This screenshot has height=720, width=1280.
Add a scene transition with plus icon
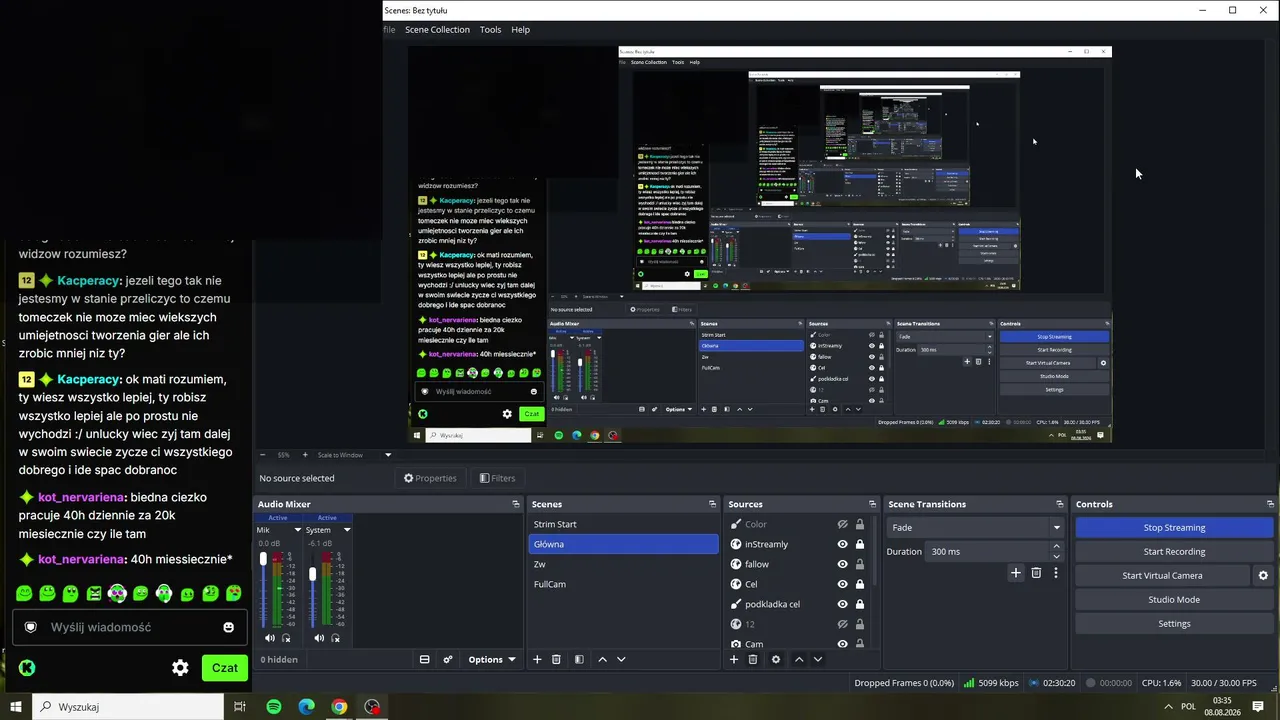pos(1016,573)
